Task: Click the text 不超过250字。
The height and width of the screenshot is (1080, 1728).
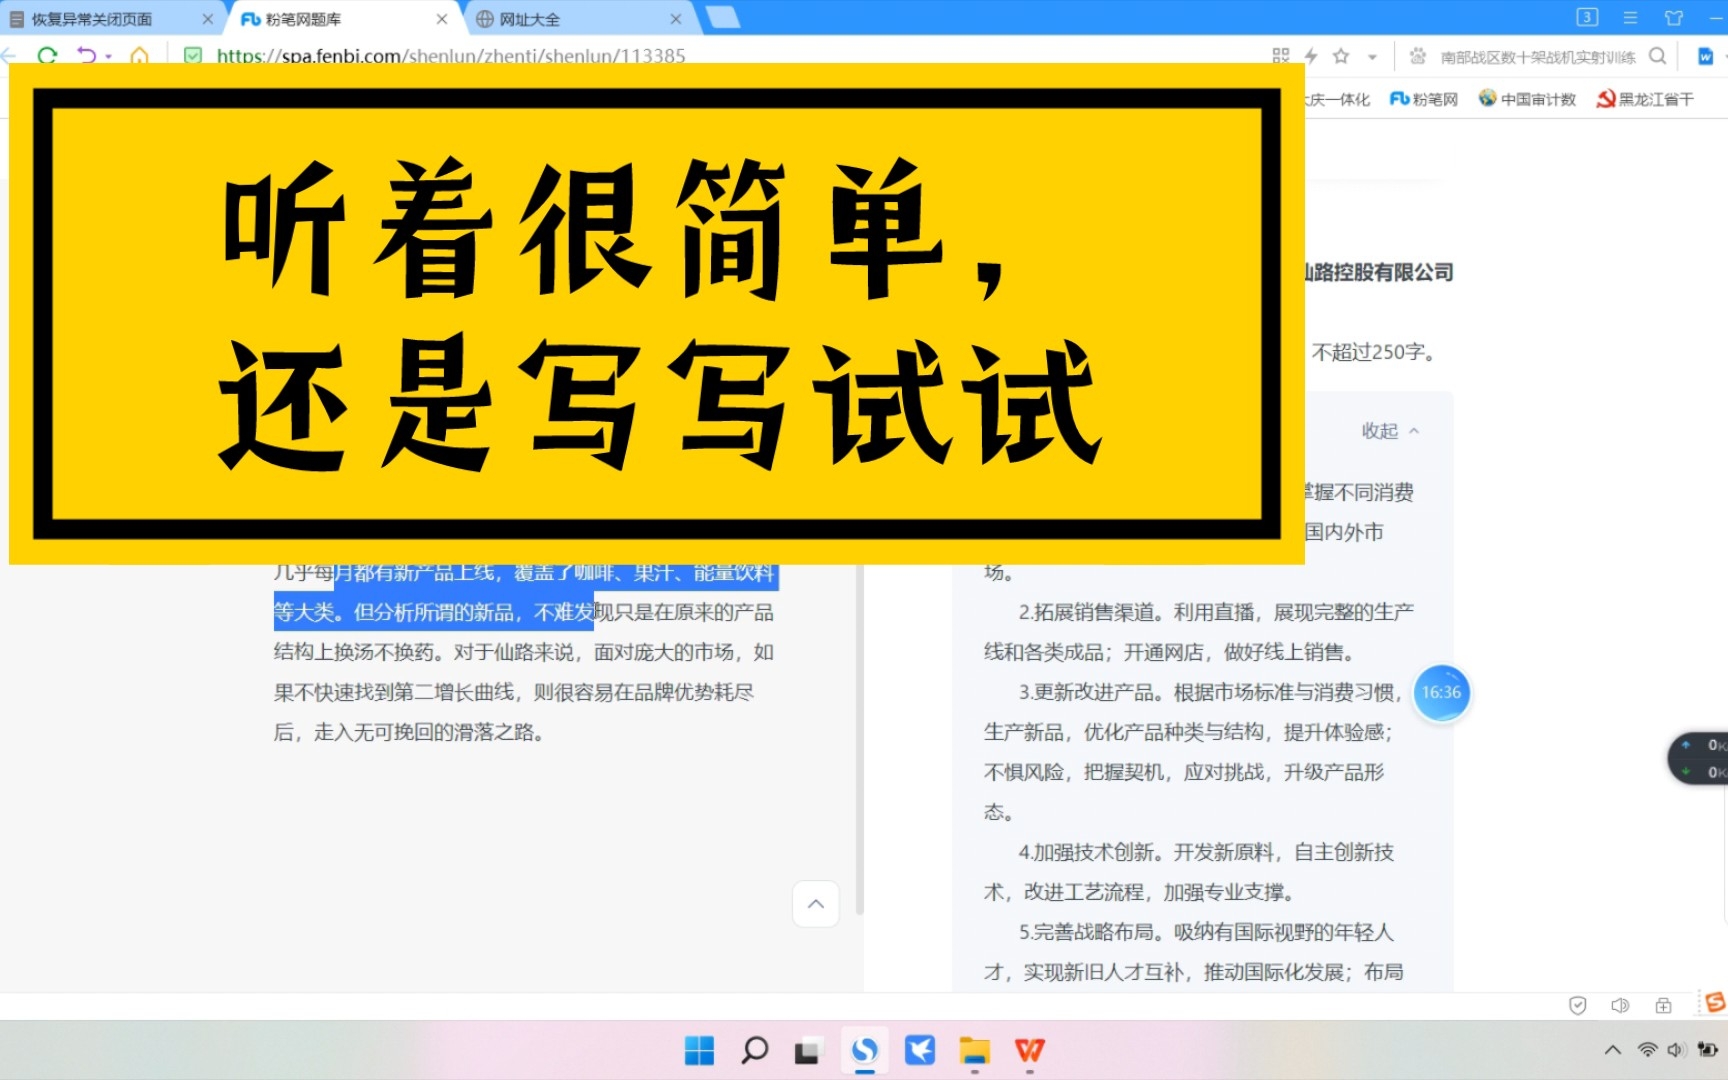Action: pyautogui.click(x=1375, y=352)
